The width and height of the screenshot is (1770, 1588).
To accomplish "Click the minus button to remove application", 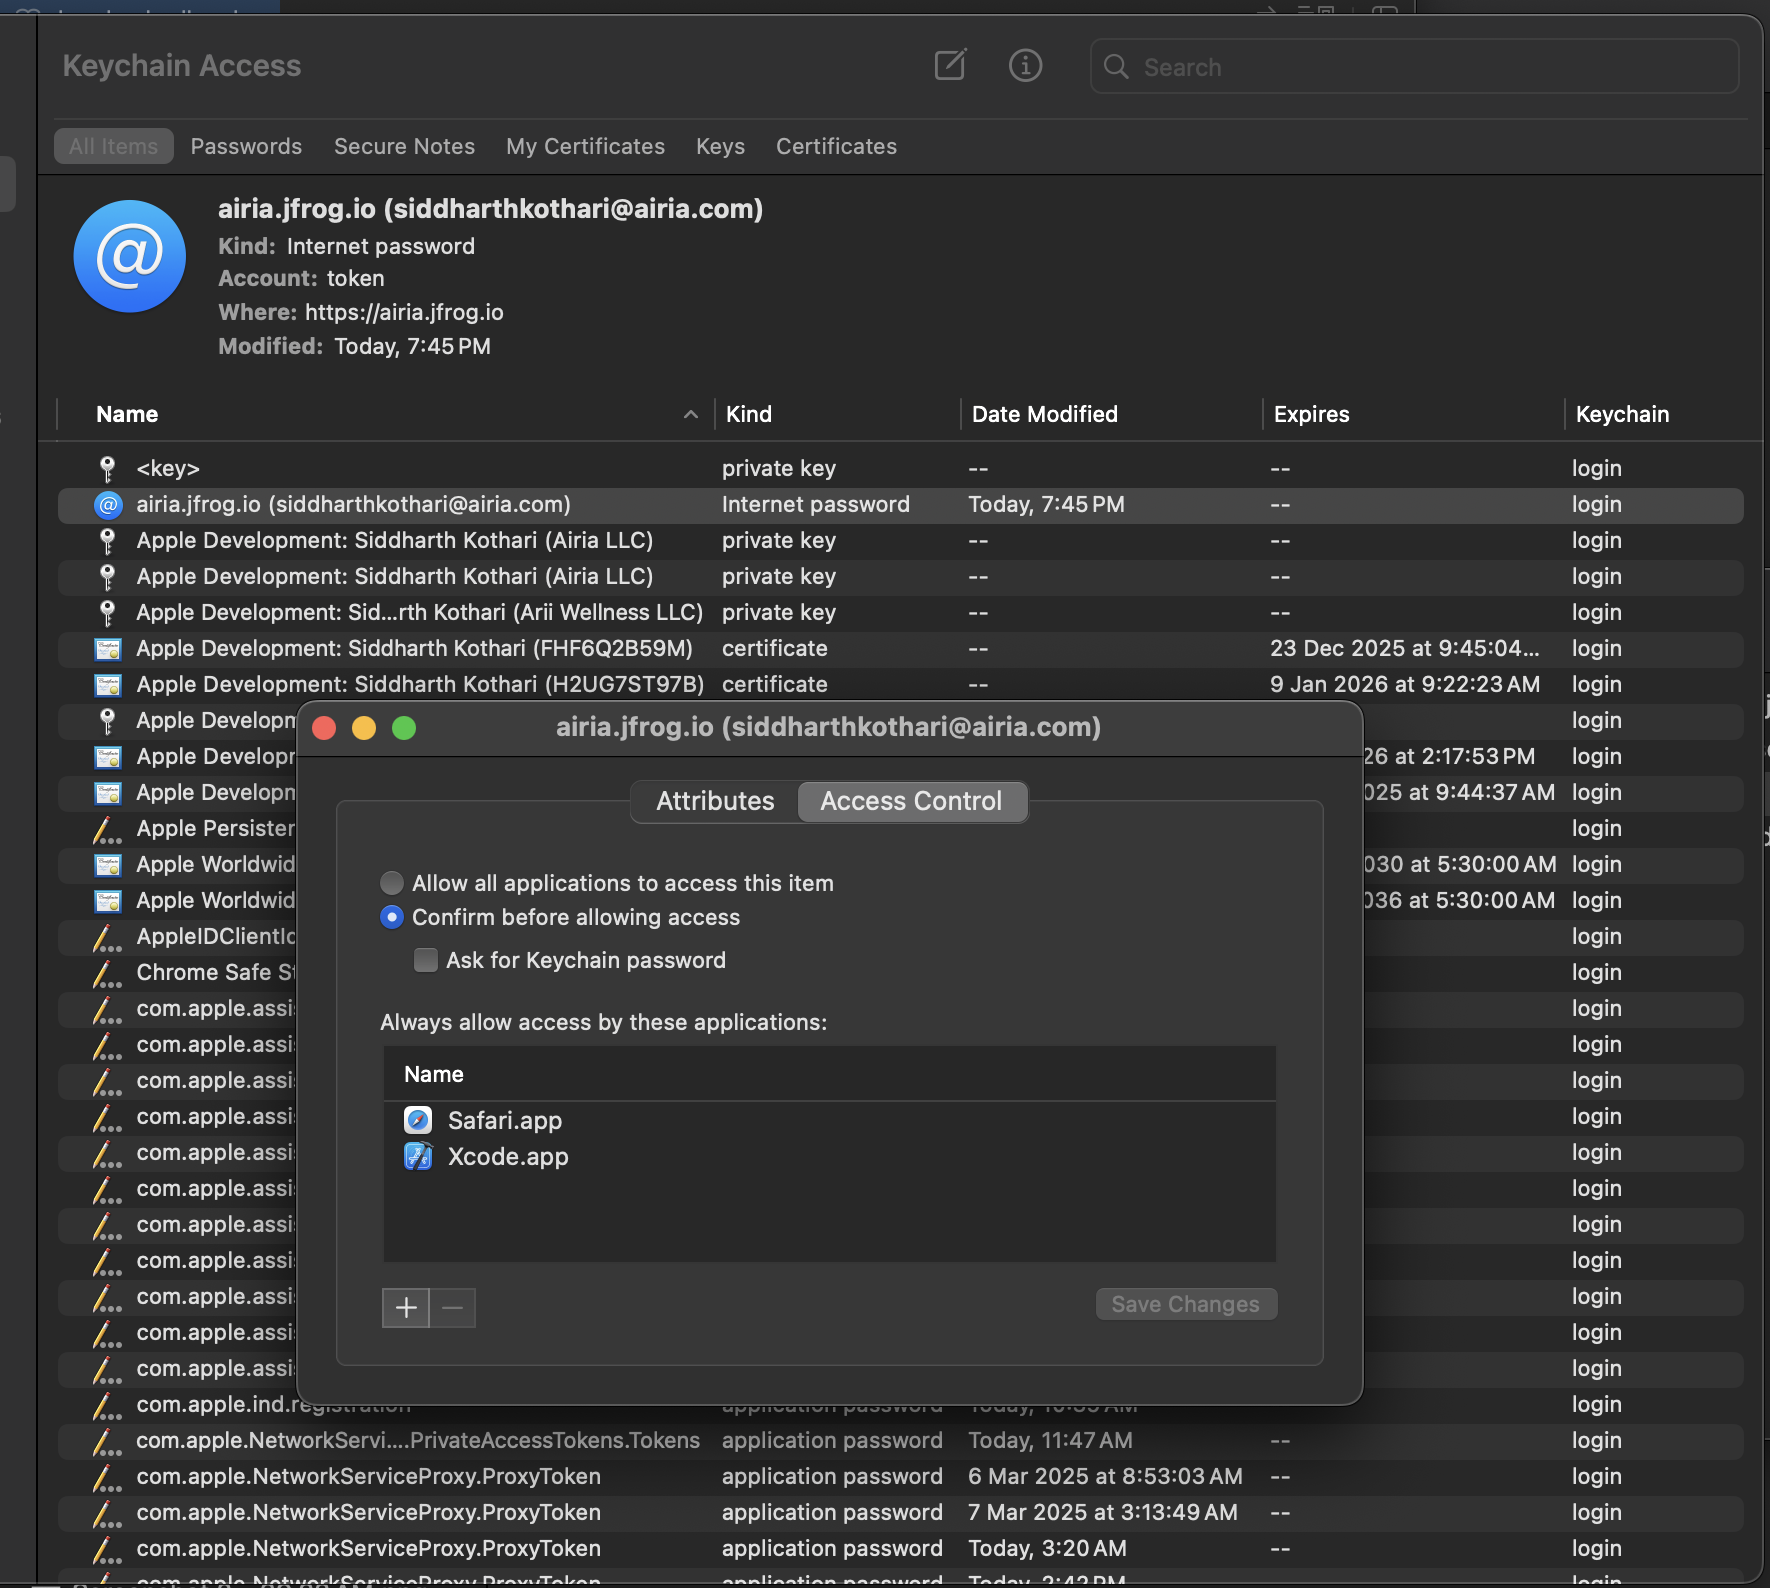I will 453,1307.
